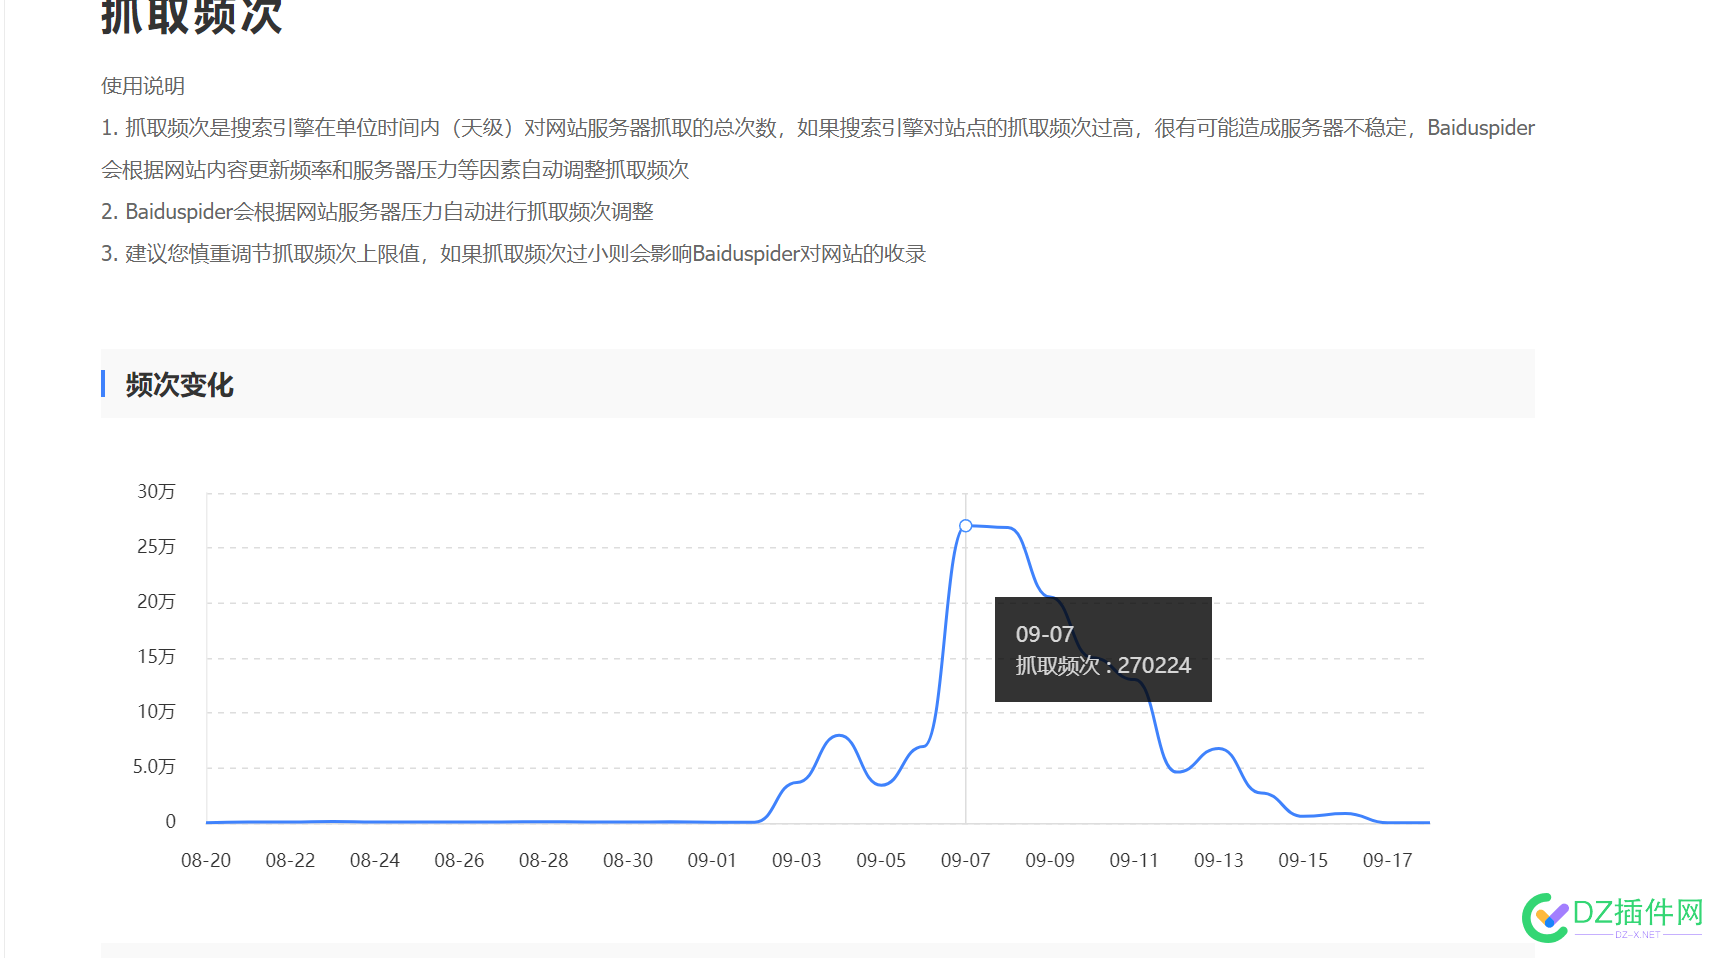Click y-axis label 5.0万

(154, 766)
